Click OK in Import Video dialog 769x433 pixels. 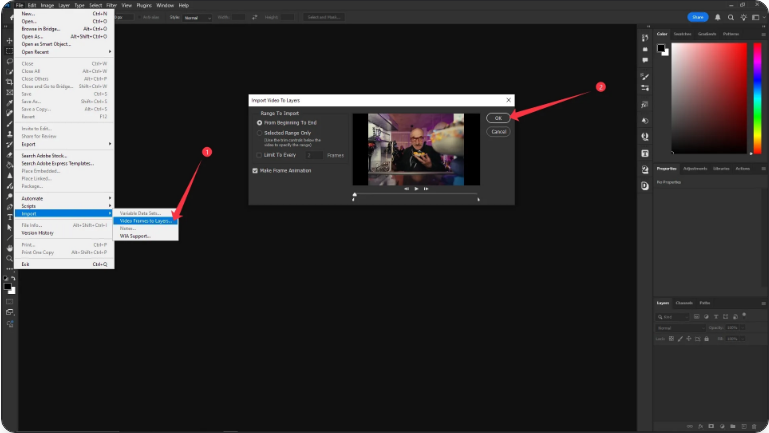pyautogui.click(x=498, y=118)
